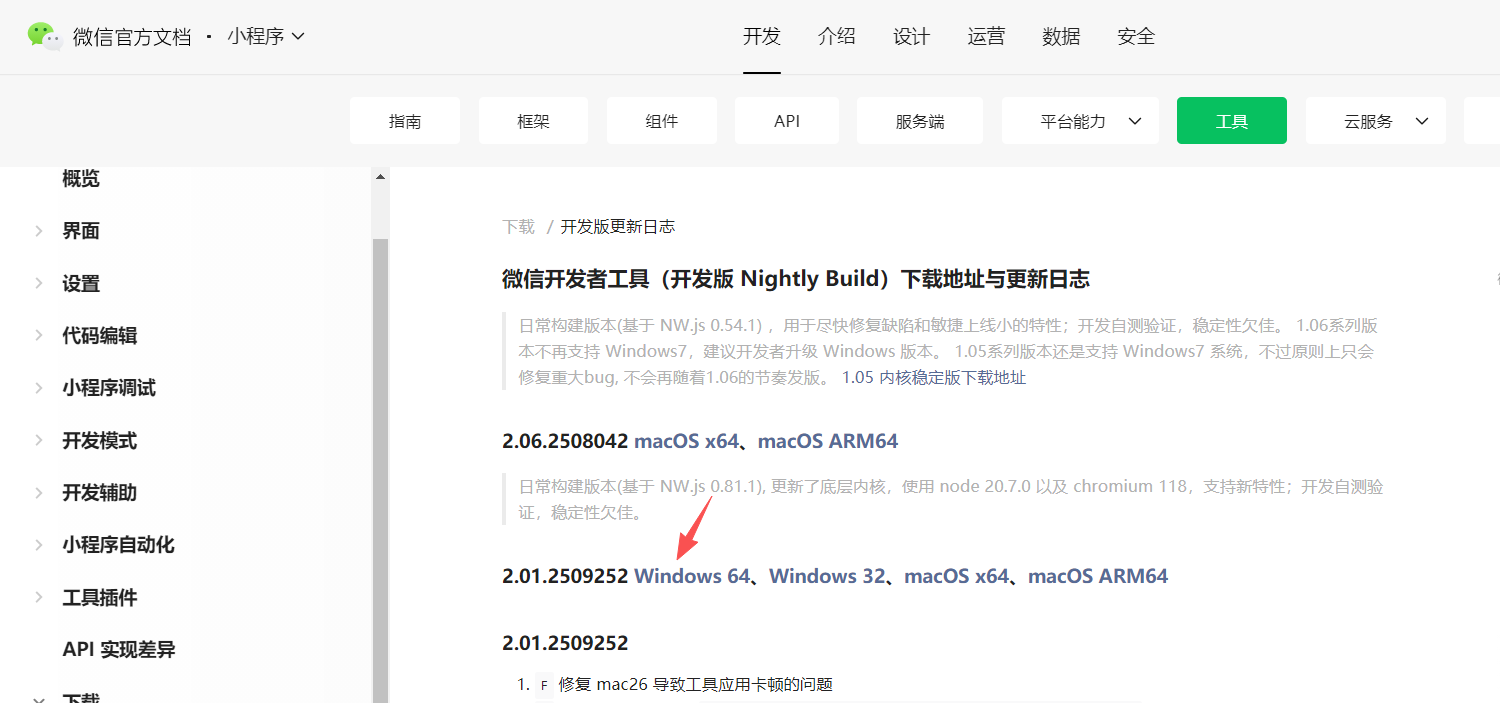The height and width of the screenshot is (703, 1500).
Task: Switch to the 设计 tab
Action: click(x=912, y=37)
